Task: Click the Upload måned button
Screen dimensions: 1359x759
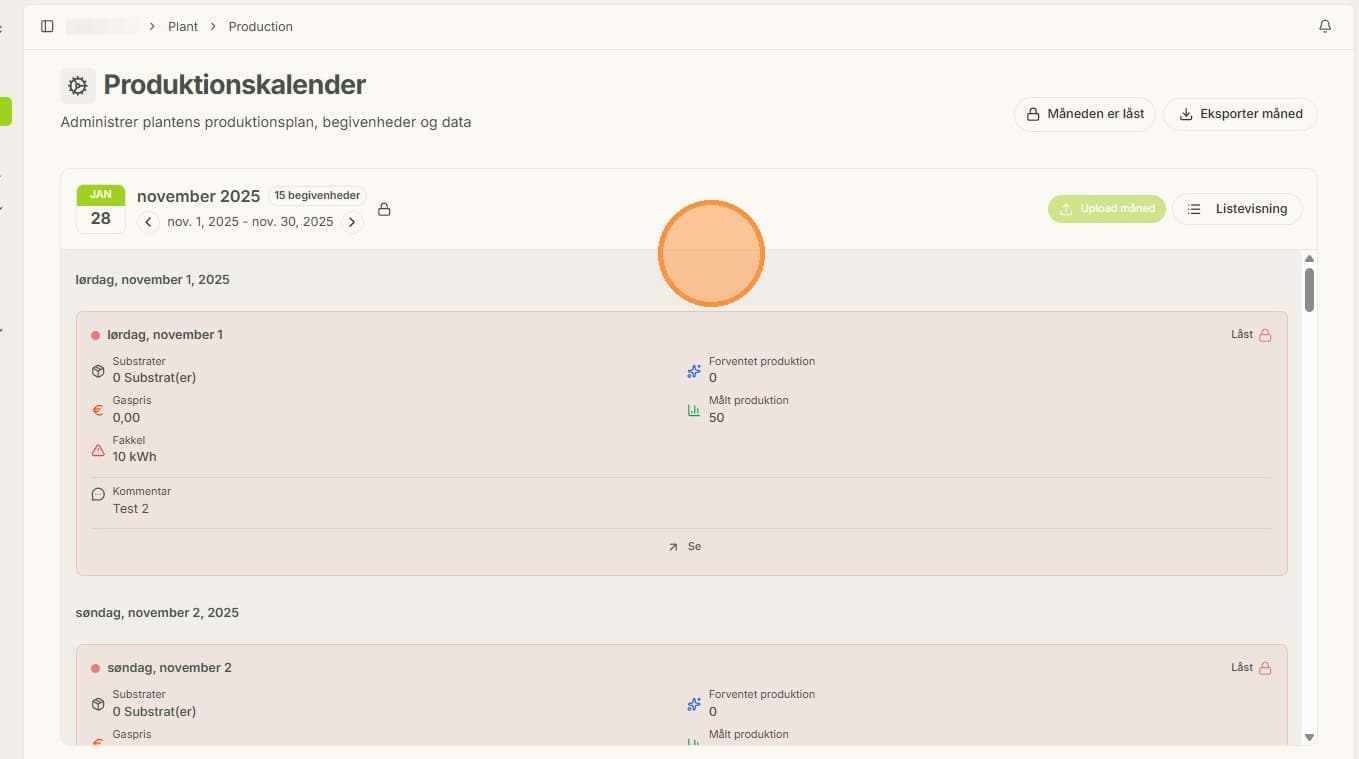Action: tap(1107, 209)
